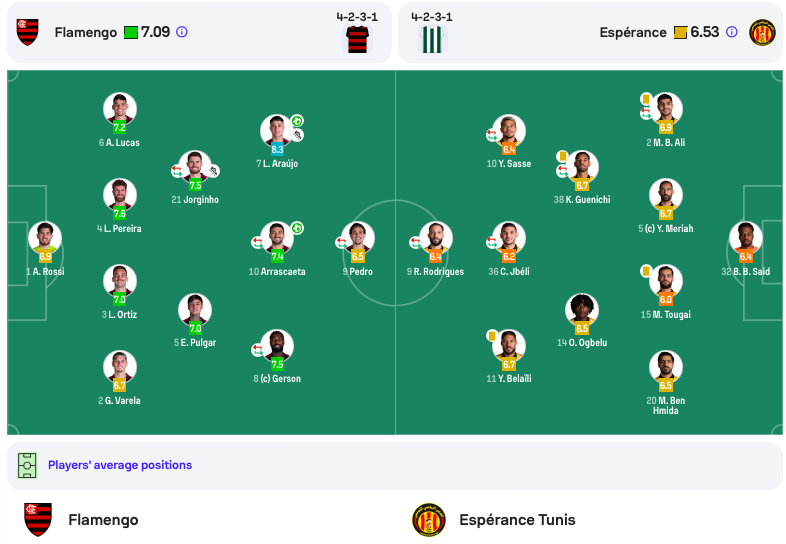Click the info icon next to Flamengo's 7.09 rating
Viewport: 786px width, 544px height.
[x=182, y=32]
